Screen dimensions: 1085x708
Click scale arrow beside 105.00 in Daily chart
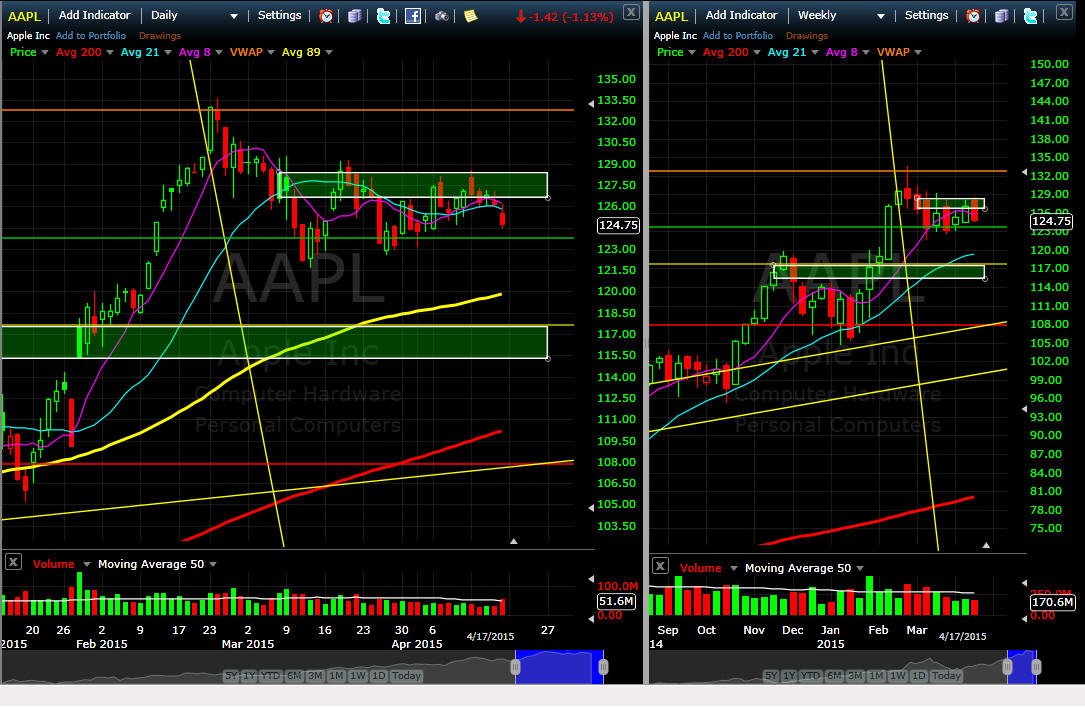[x=591, y=508]
